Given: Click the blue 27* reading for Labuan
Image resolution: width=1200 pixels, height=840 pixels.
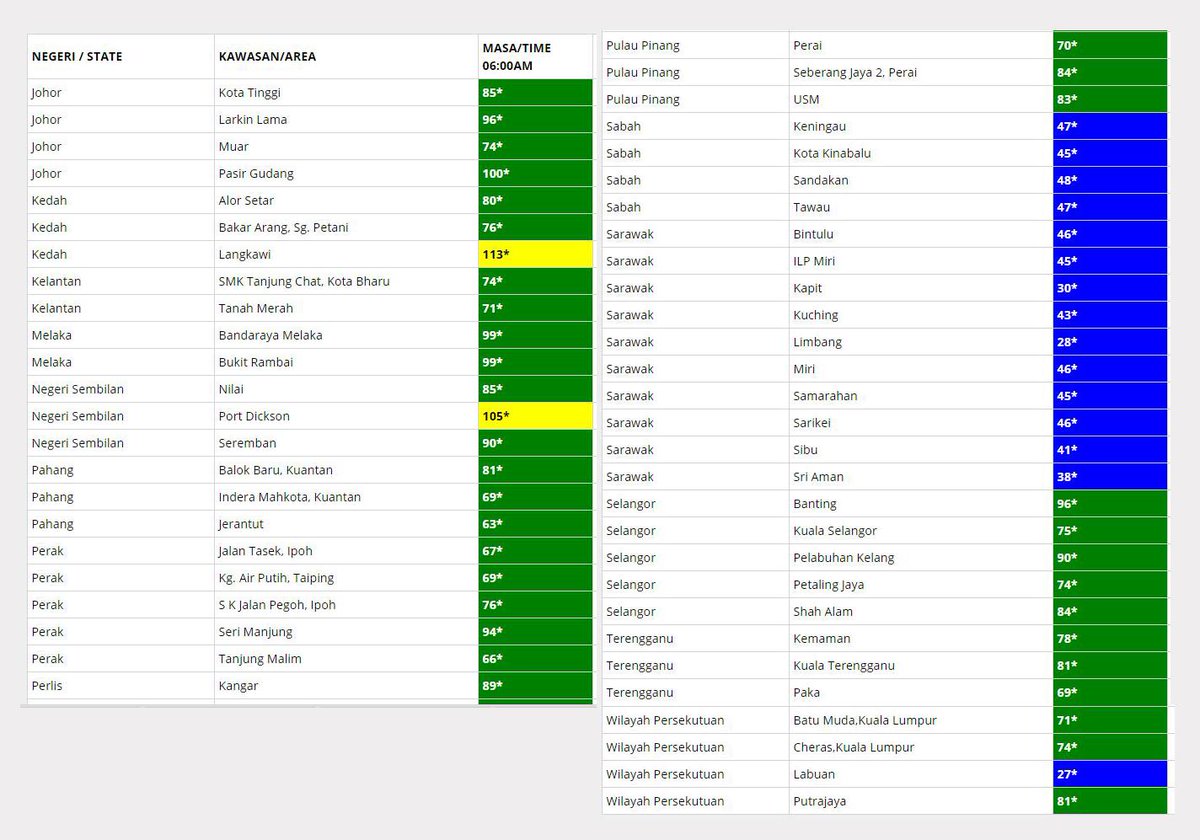Looking at the screenshot, I should click(x=1110, y=775).
